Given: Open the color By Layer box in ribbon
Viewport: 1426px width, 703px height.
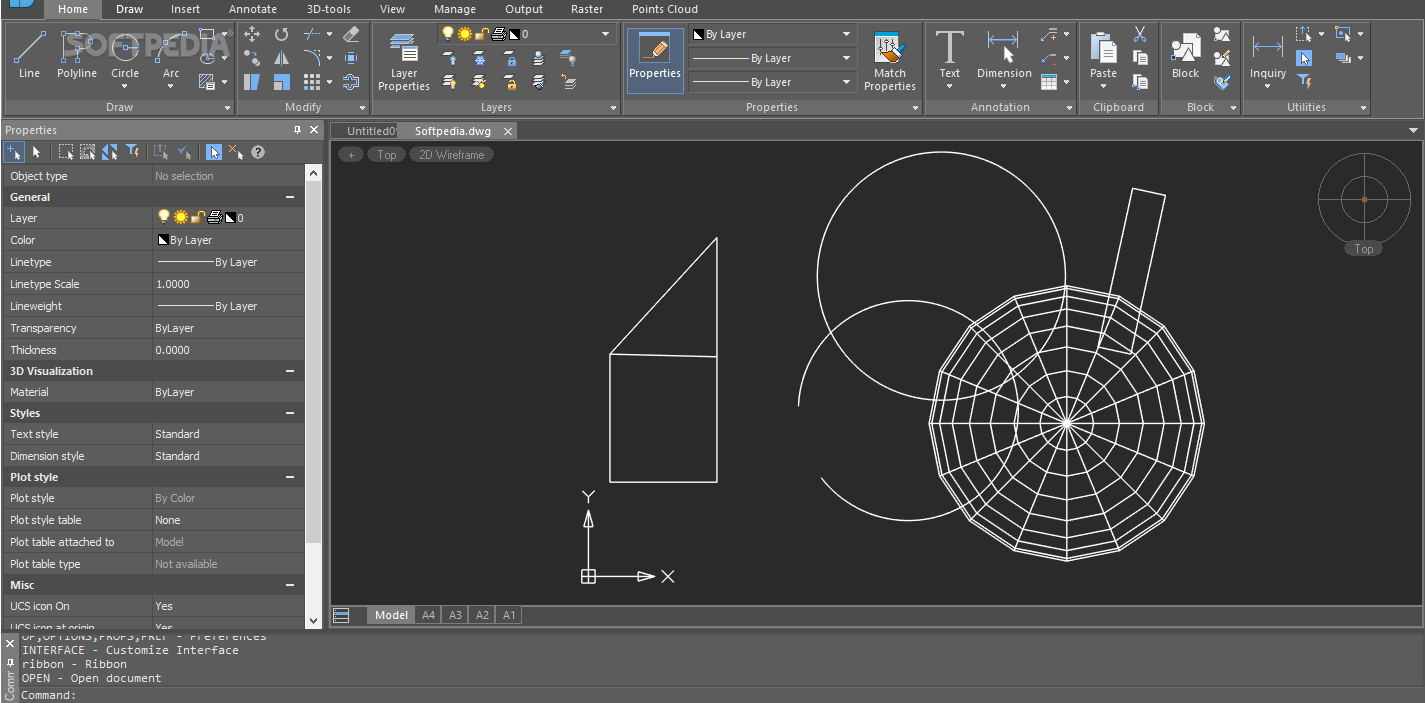Looking at the screenshot, I should (x=771, y=34).
